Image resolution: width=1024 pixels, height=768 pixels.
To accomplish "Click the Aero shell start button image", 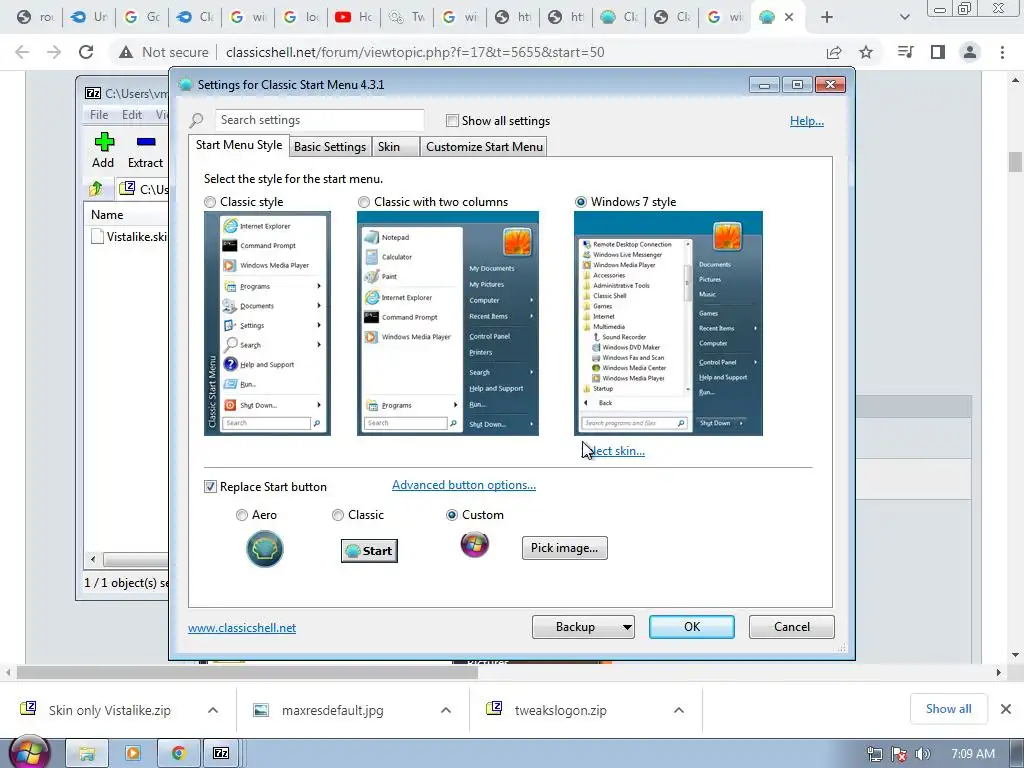I will tap(264, 549).
